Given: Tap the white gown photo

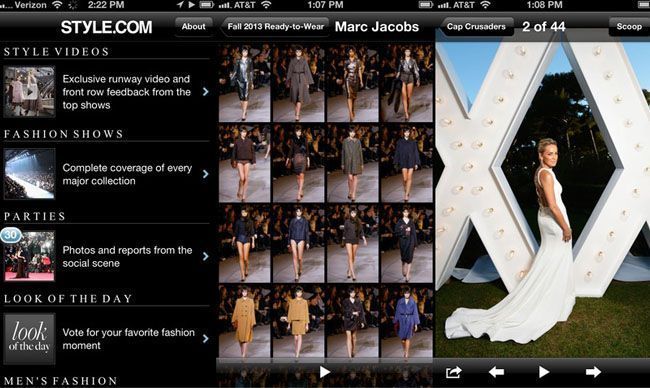Looking at the screenshot, I should pyautogui.click(x=543, y=199).
